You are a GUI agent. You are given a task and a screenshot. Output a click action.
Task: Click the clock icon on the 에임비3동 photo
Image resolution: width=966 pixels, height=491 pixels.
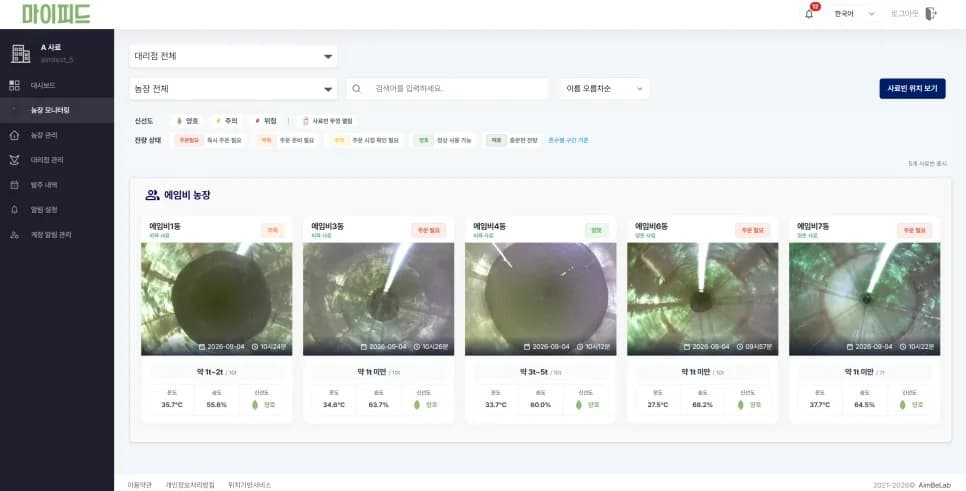click(x=417, y=347)
